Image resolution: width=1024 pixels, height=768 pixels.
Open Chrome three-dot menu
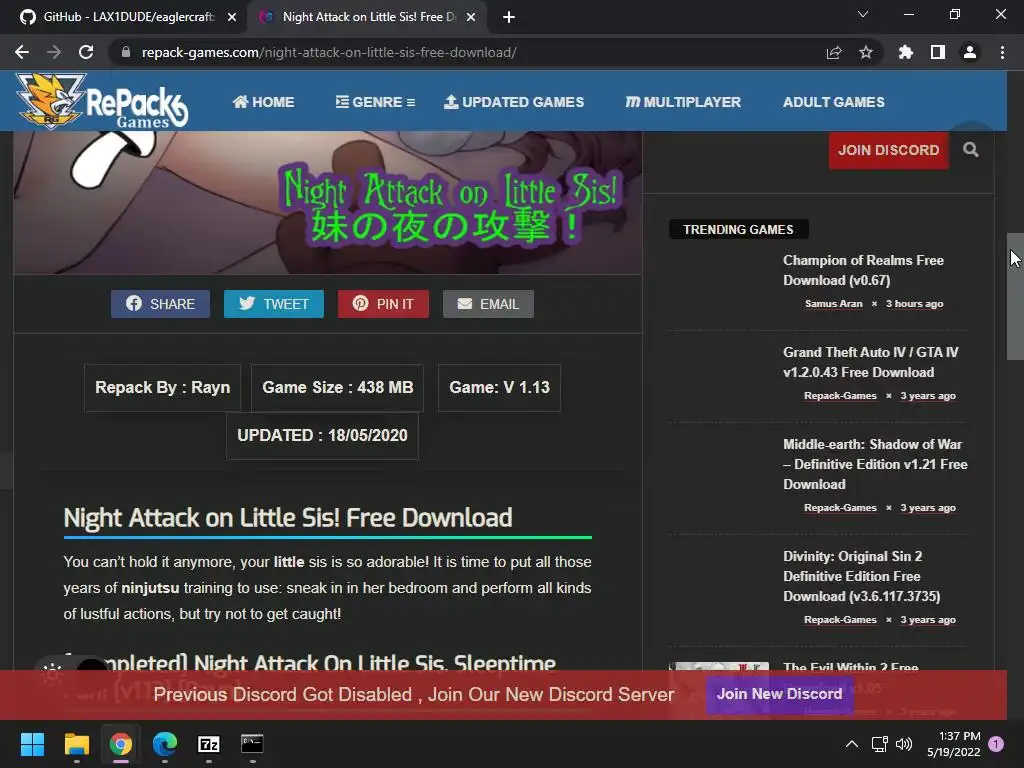(x=1002, y=52)
